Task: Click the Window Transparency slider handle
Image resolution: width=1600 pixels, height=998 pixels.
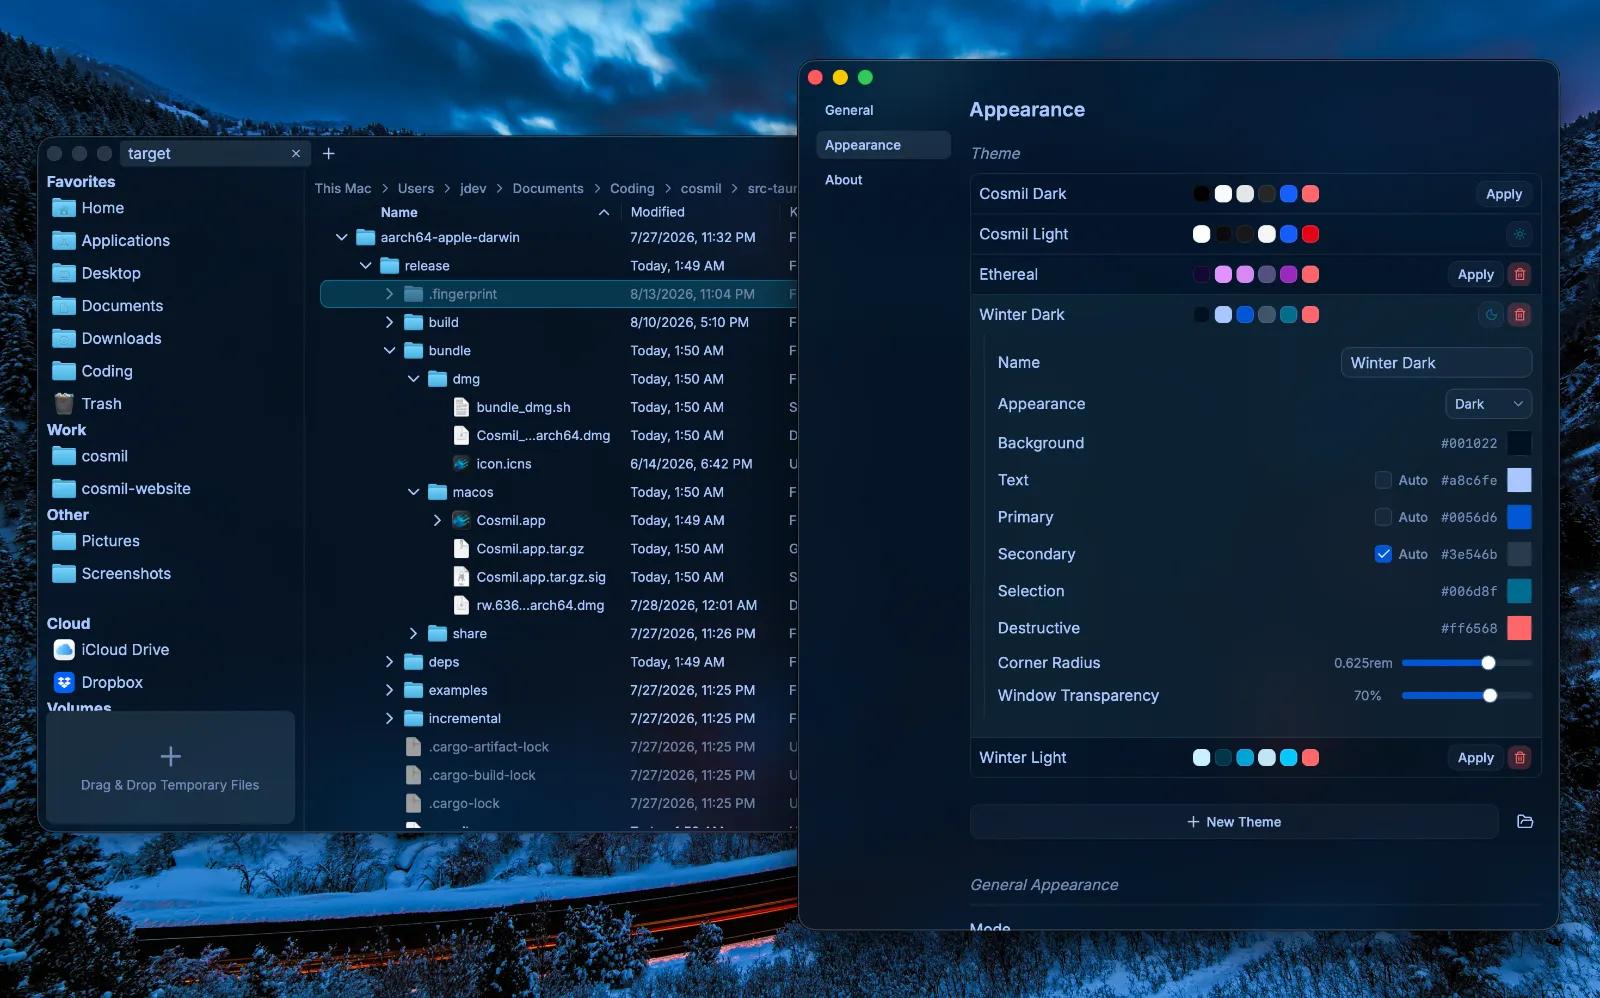Action: click(x=1490, y=696)
